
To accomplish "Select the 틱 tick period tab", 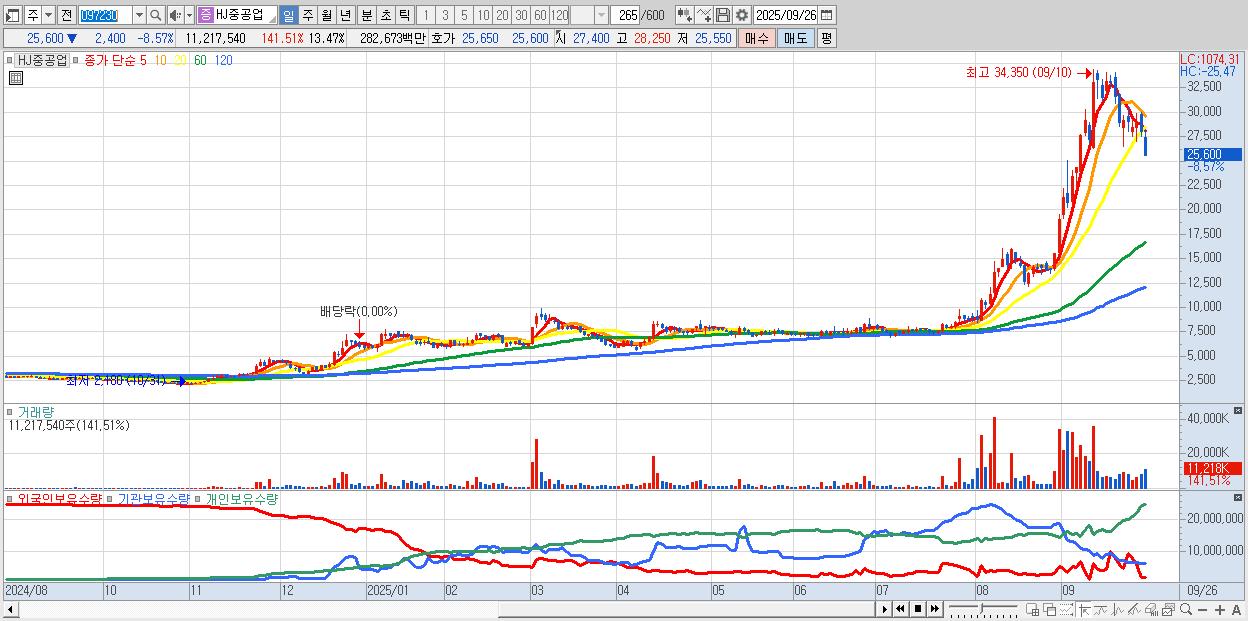I will click(x=404, y=15).
